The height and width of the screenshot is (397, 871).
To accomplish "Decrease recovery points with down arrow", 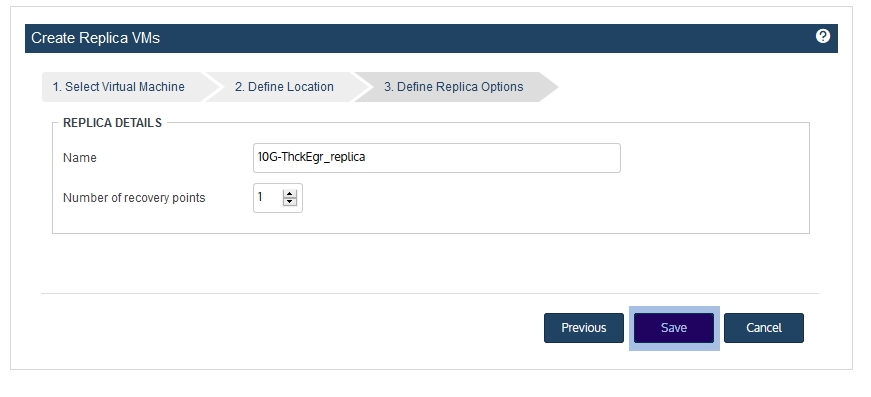I will click(x=289, y=202).
